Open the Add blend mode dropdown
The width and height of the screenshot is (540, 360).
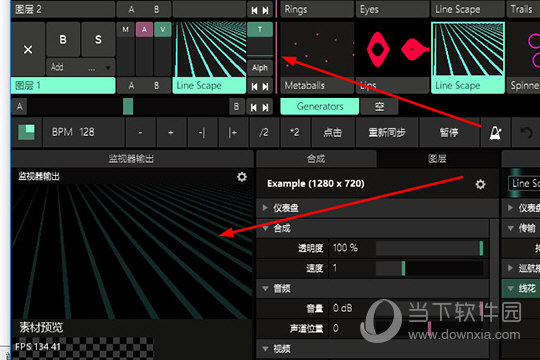81,67
